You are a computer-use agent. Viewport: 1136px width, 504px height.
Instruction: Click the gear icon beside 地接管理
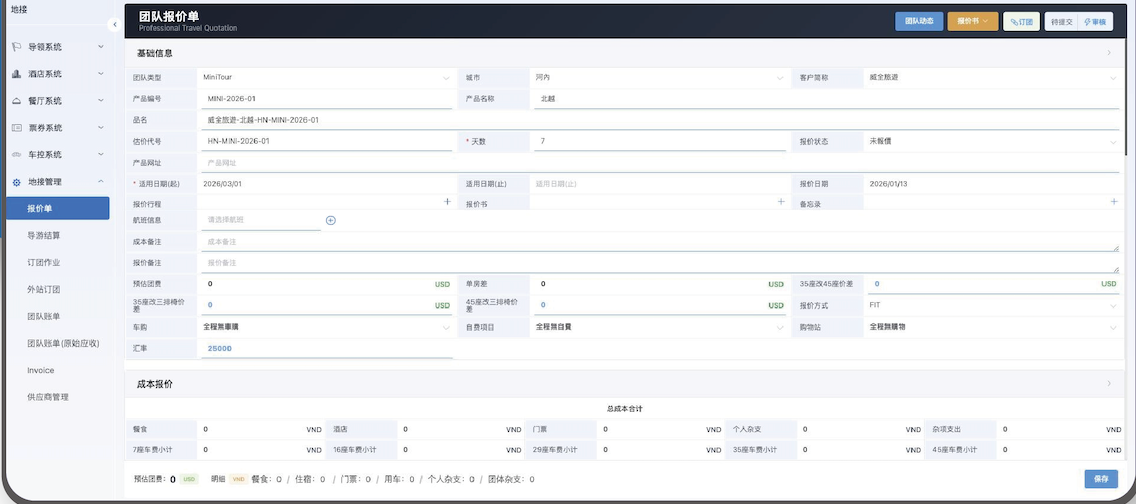tap(17, 182)
